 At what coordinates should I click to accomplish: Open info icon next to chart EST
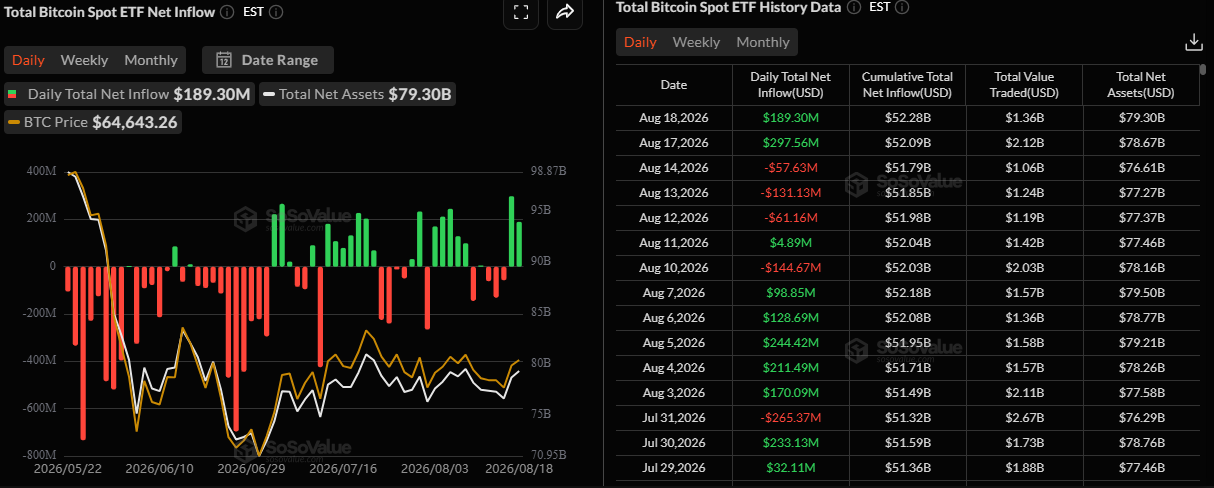coord(276,12)
